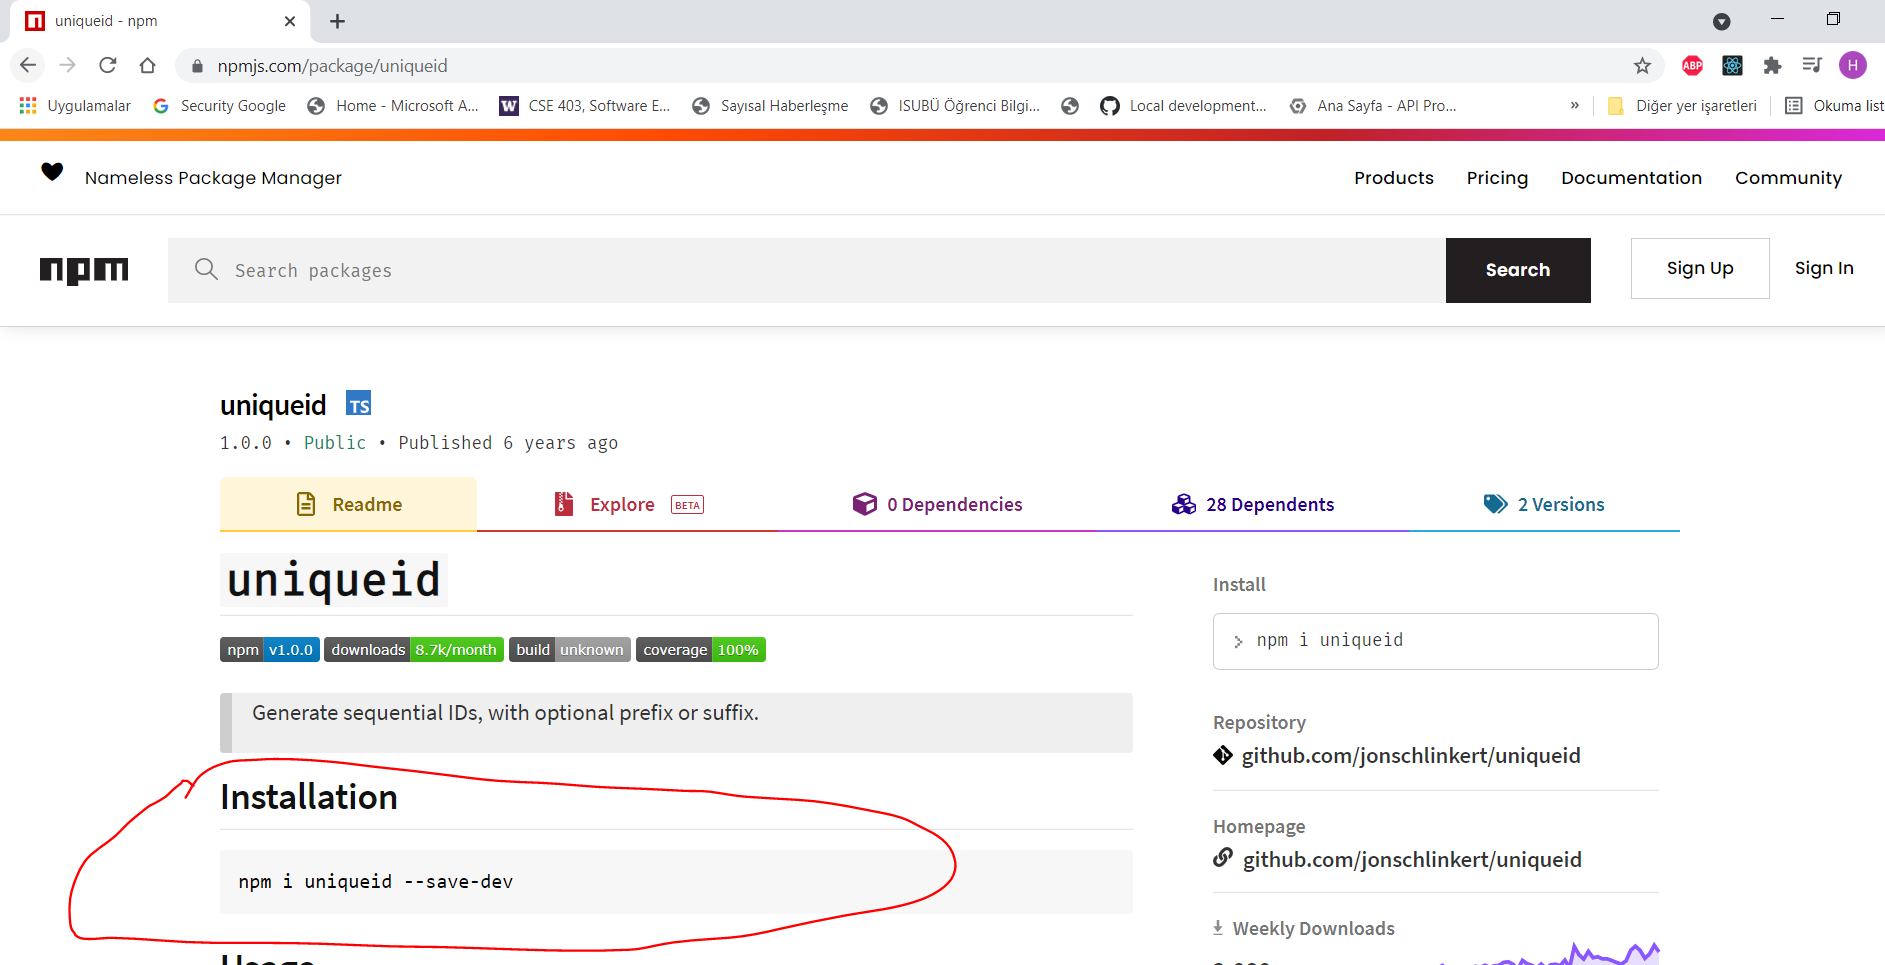Click the black heart icon
This screenshot has height=965, width=1885.
click(x=52, y=172)
